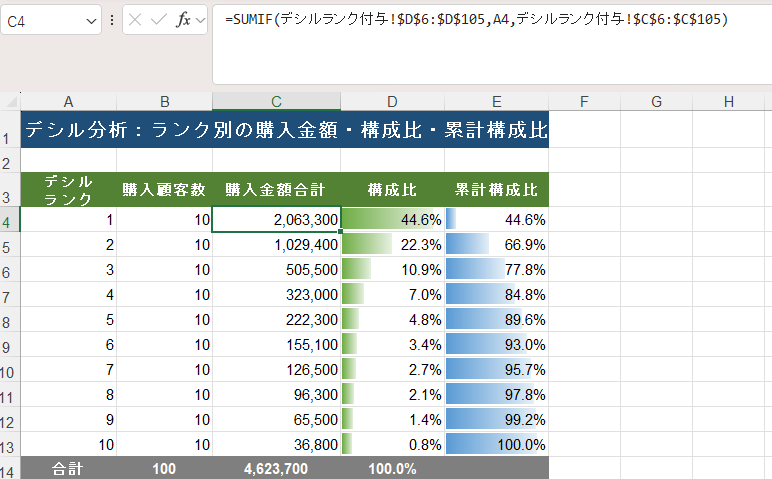Select the 89.6% cumulative cell
This screenshot has width=772, height=479.
tap(496, 319)
